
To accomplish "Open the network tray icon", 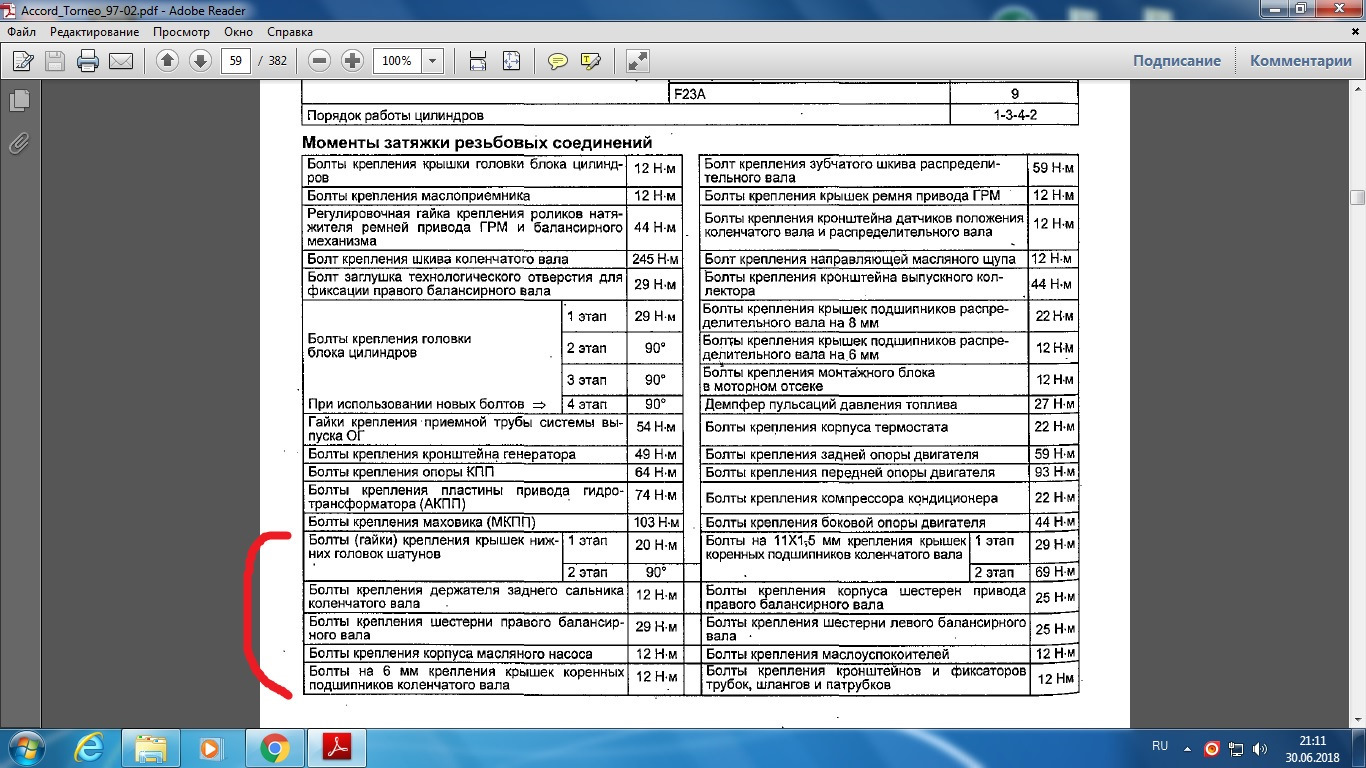I will pos(1236,747).
